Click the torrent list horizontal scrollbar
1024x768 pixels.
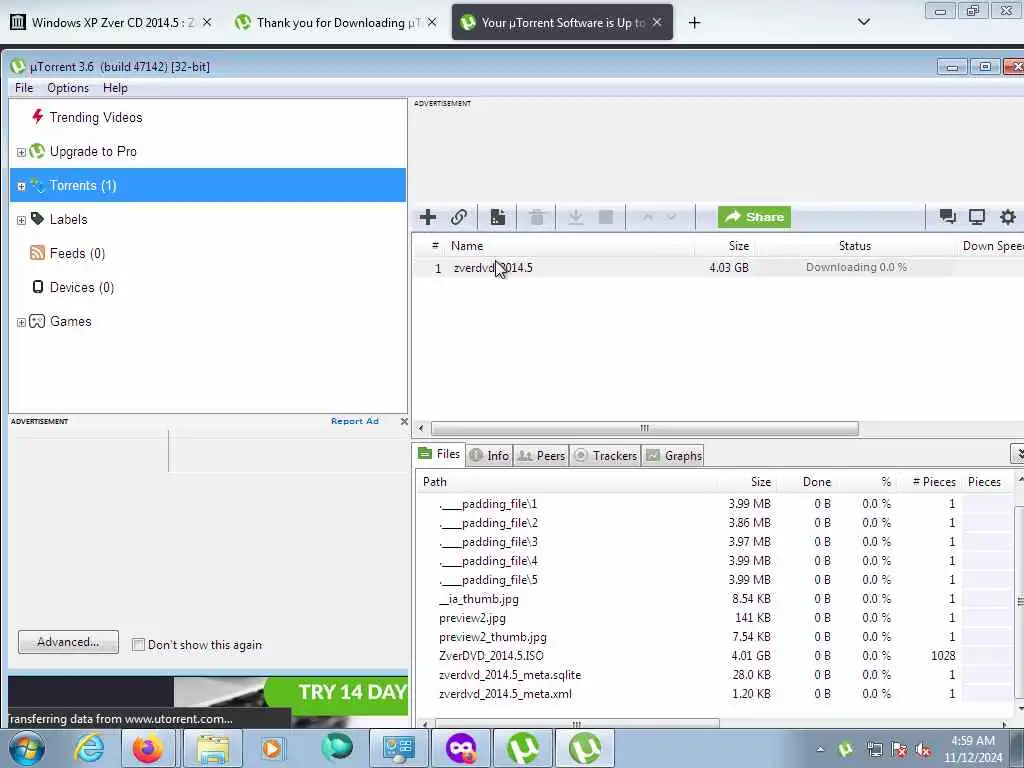tap(645, 428)
